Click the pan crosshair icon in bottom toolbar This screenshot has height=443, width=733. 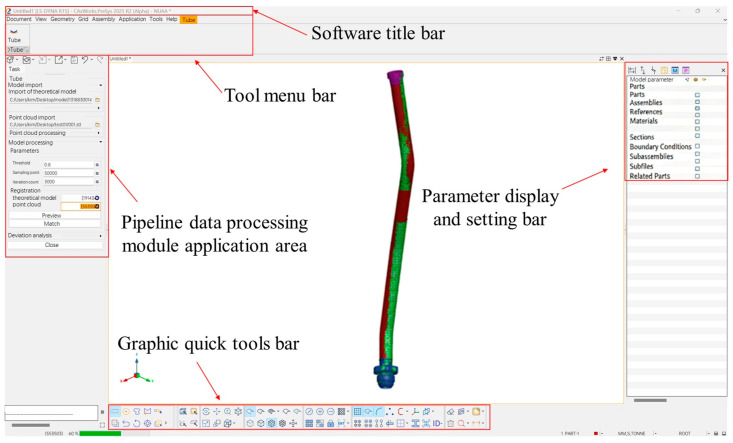pos(216,412)
